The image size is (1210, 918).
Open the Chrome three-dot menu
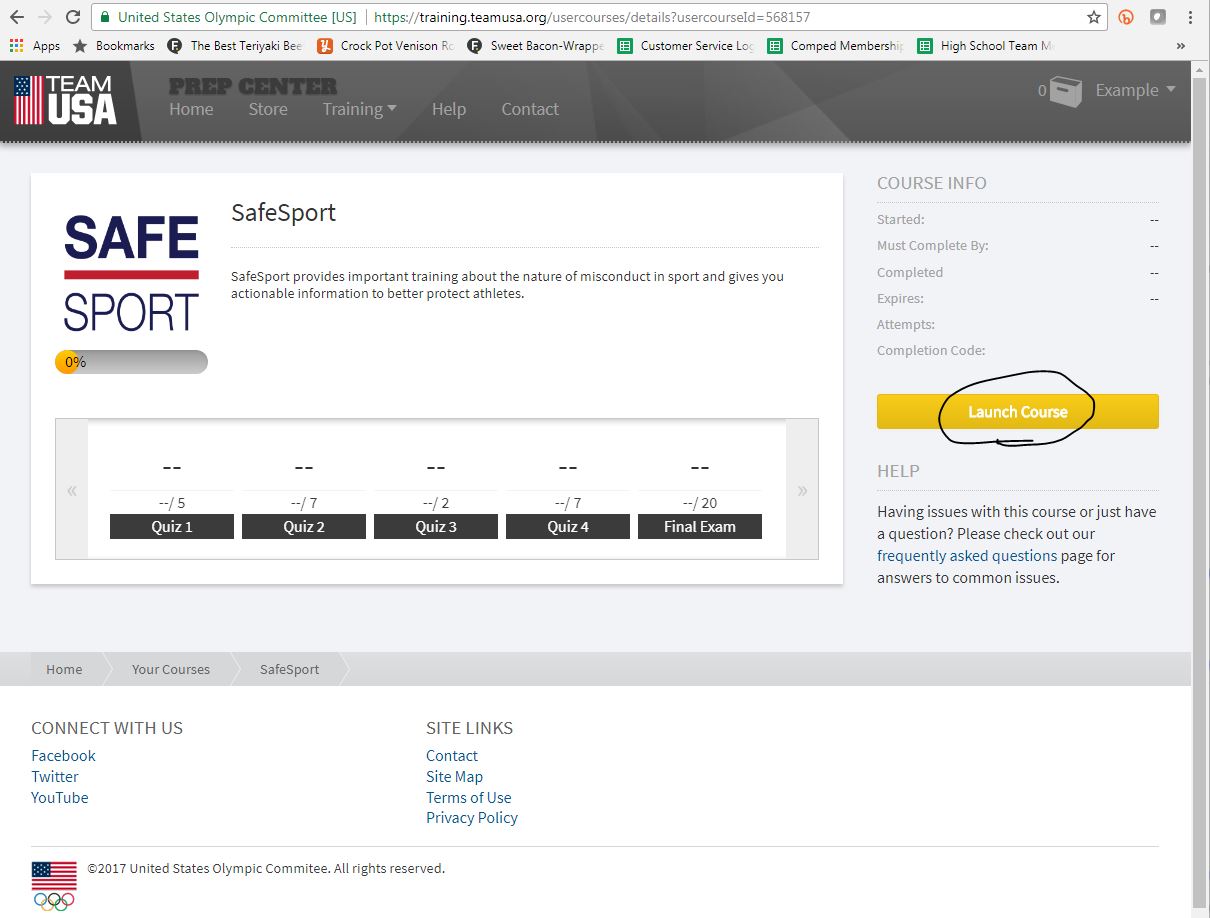click(x=1190, y=17)
